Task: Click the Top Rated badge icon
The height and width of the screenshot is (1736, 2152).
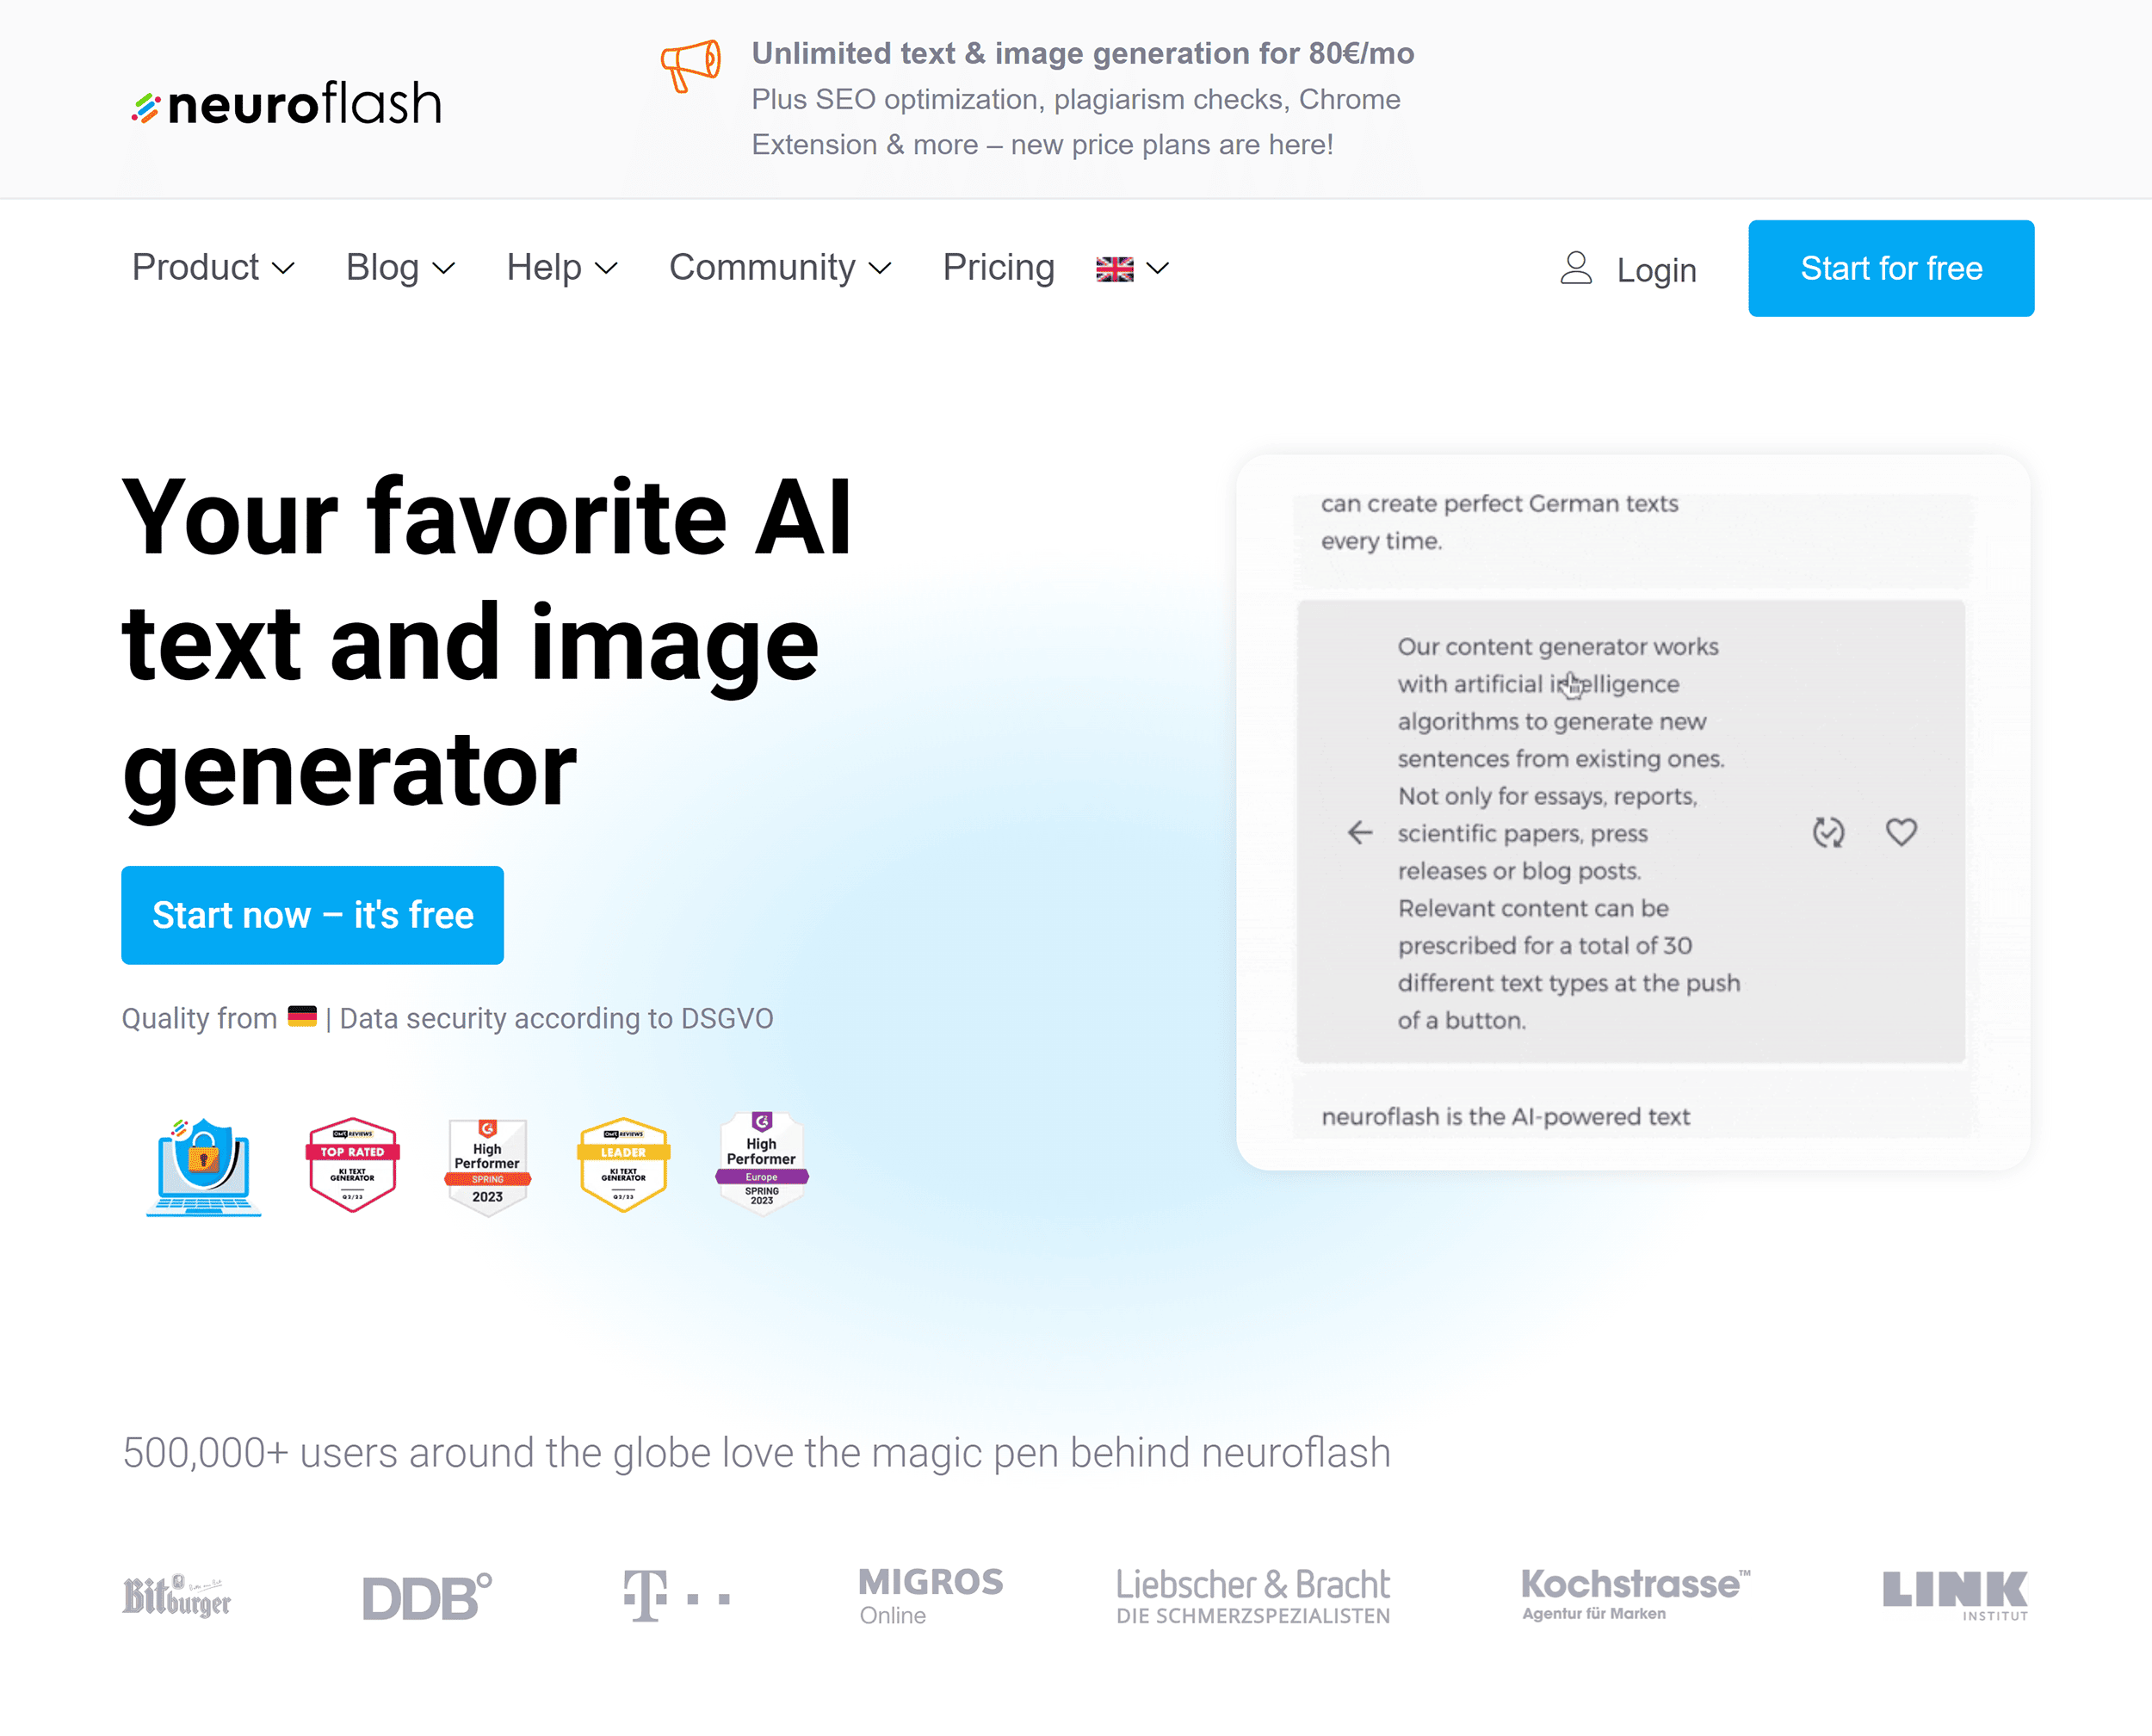Action: 349,1164
